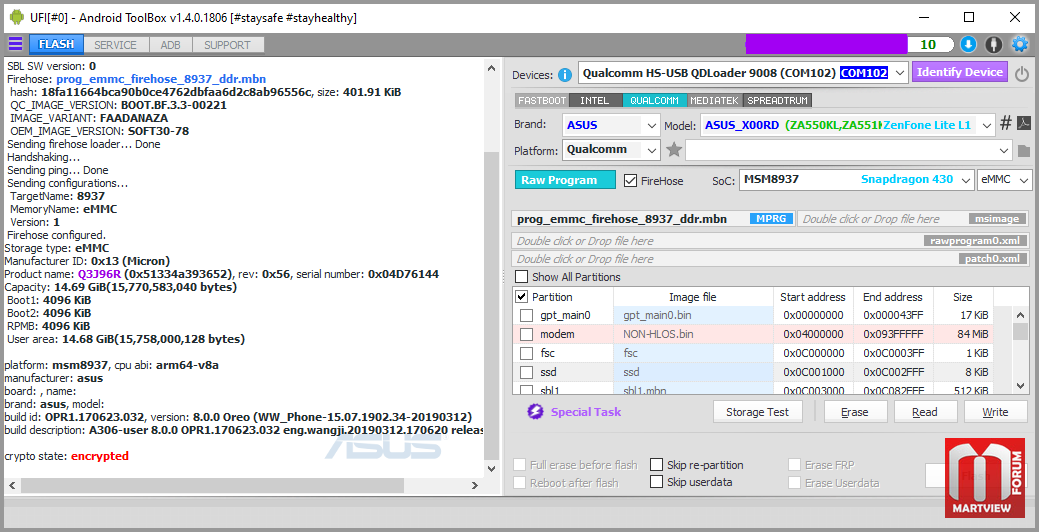Select the QUALCOMM mode tab
The height and width of the screenshot is (532, 1039).
pos(654,101)
